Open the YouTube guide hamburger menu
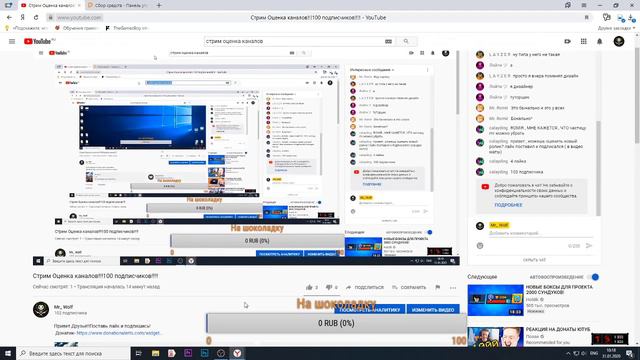640x360 pixels. [12, 41]
